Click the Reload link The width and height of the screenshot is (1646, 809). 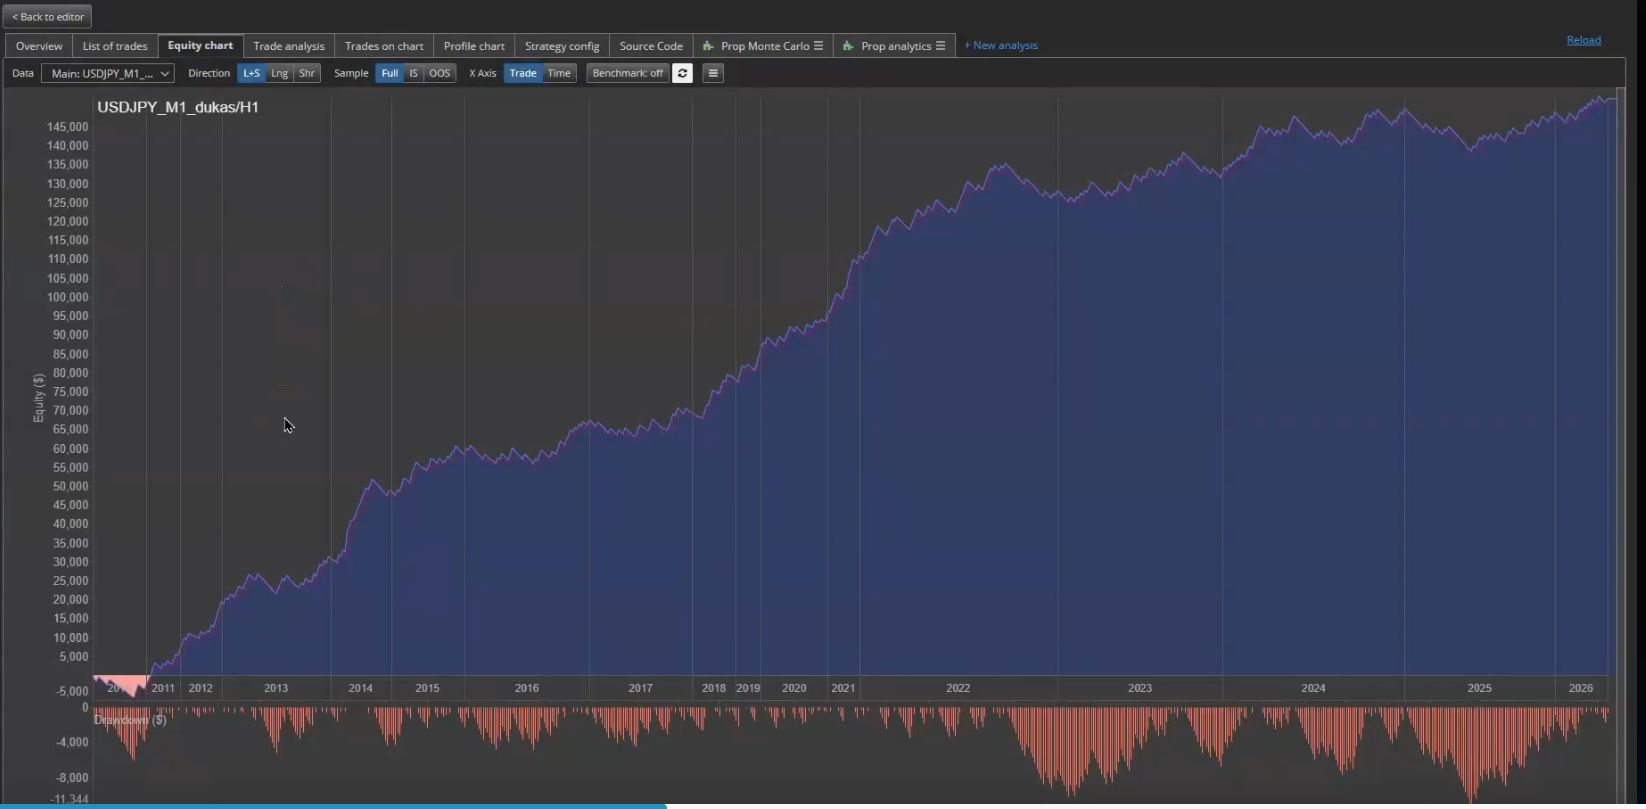(x=1583, y=40)
